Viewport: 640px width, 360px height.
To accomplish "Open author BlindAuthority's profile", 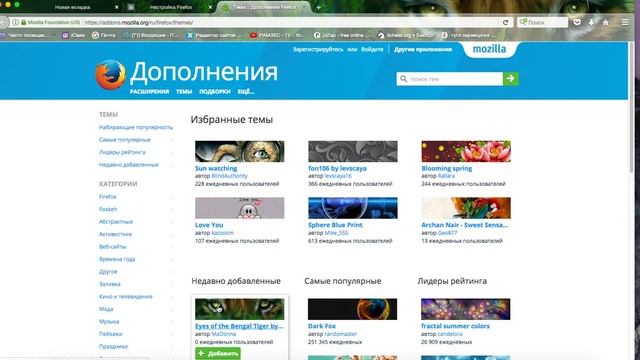I will 229,176.
